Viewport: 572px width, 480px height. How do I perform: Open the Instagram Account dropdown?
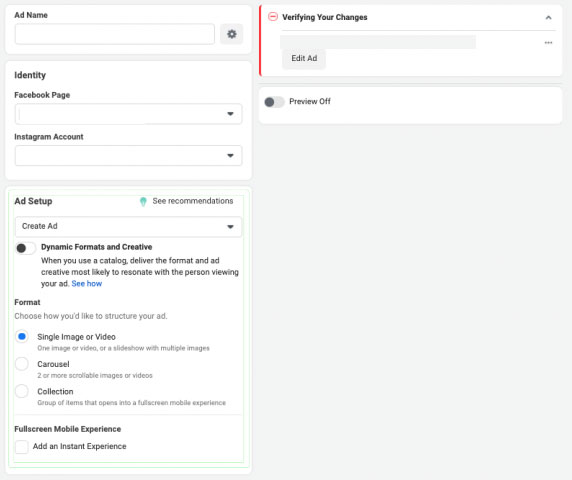point(128,156)
